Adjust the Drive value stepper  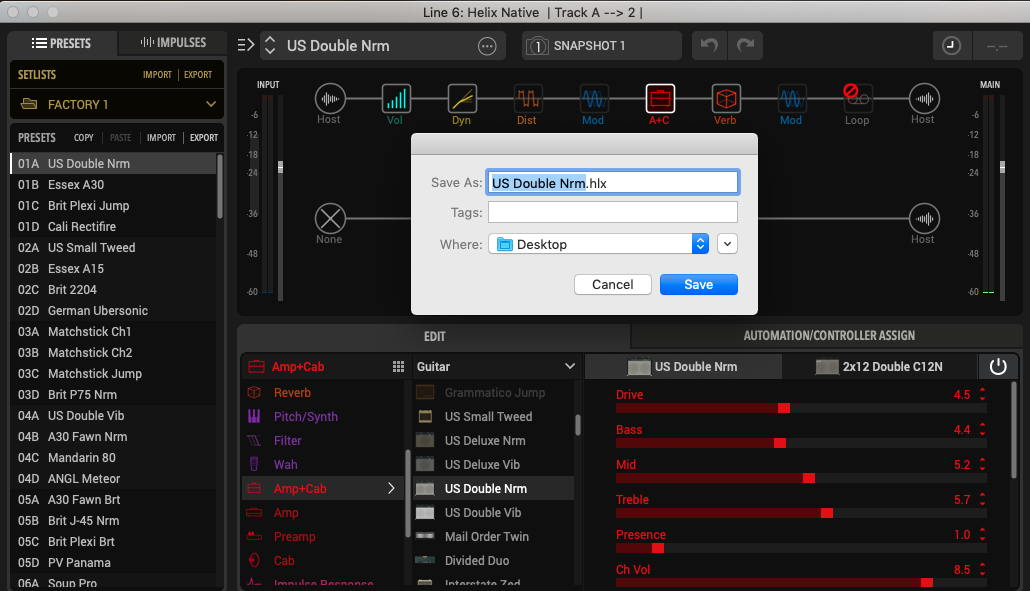click(x=982, y=394)
